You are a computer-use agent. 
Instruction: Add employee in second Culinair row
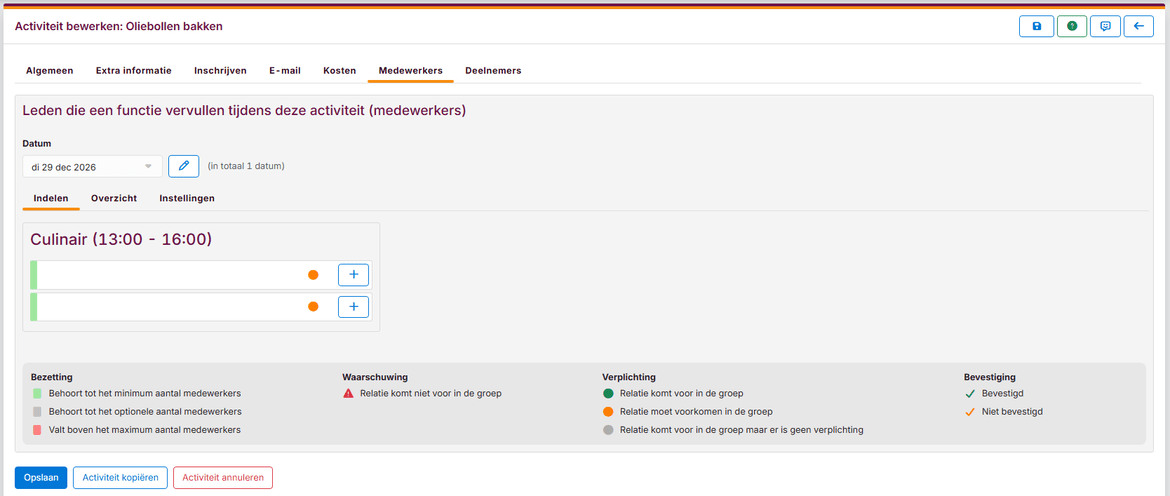tap(354, 307)
